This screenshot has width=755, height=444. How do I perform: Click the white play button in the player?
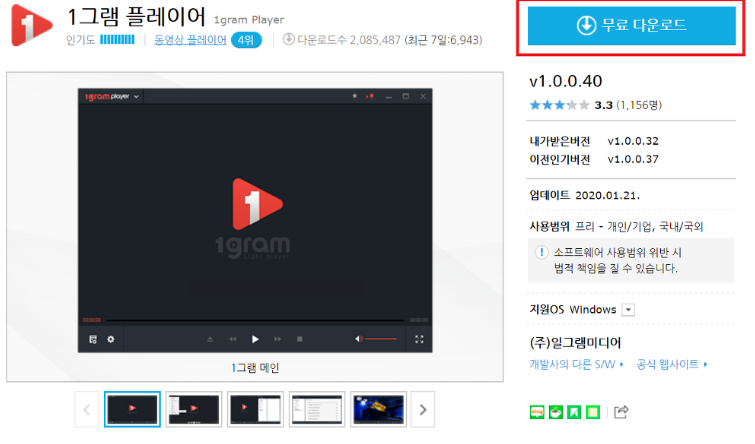pyautogui.click(x=255, y=340)
